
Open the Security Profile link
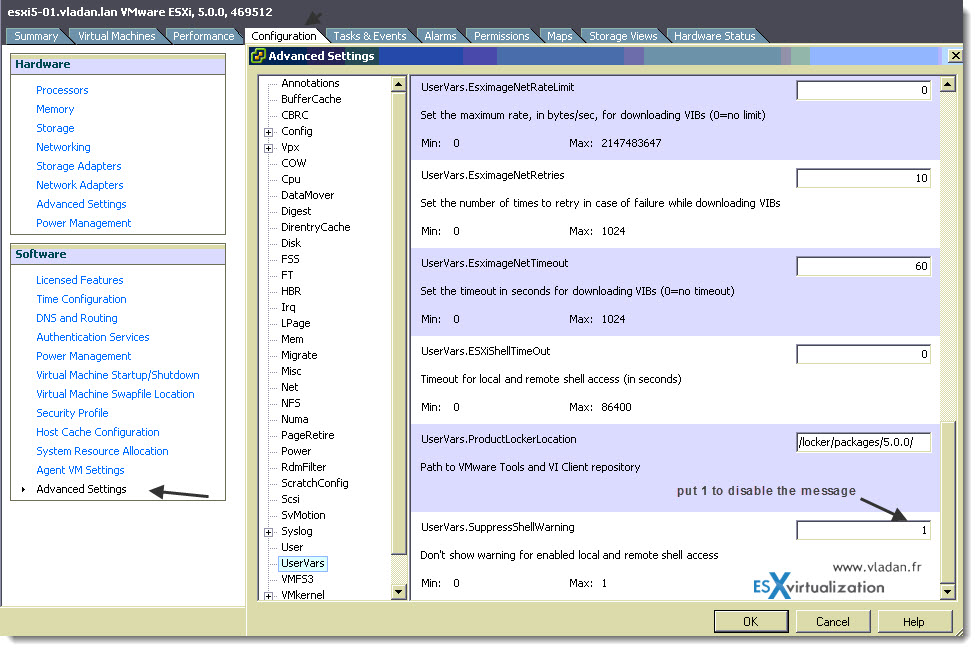click(72, 413)
